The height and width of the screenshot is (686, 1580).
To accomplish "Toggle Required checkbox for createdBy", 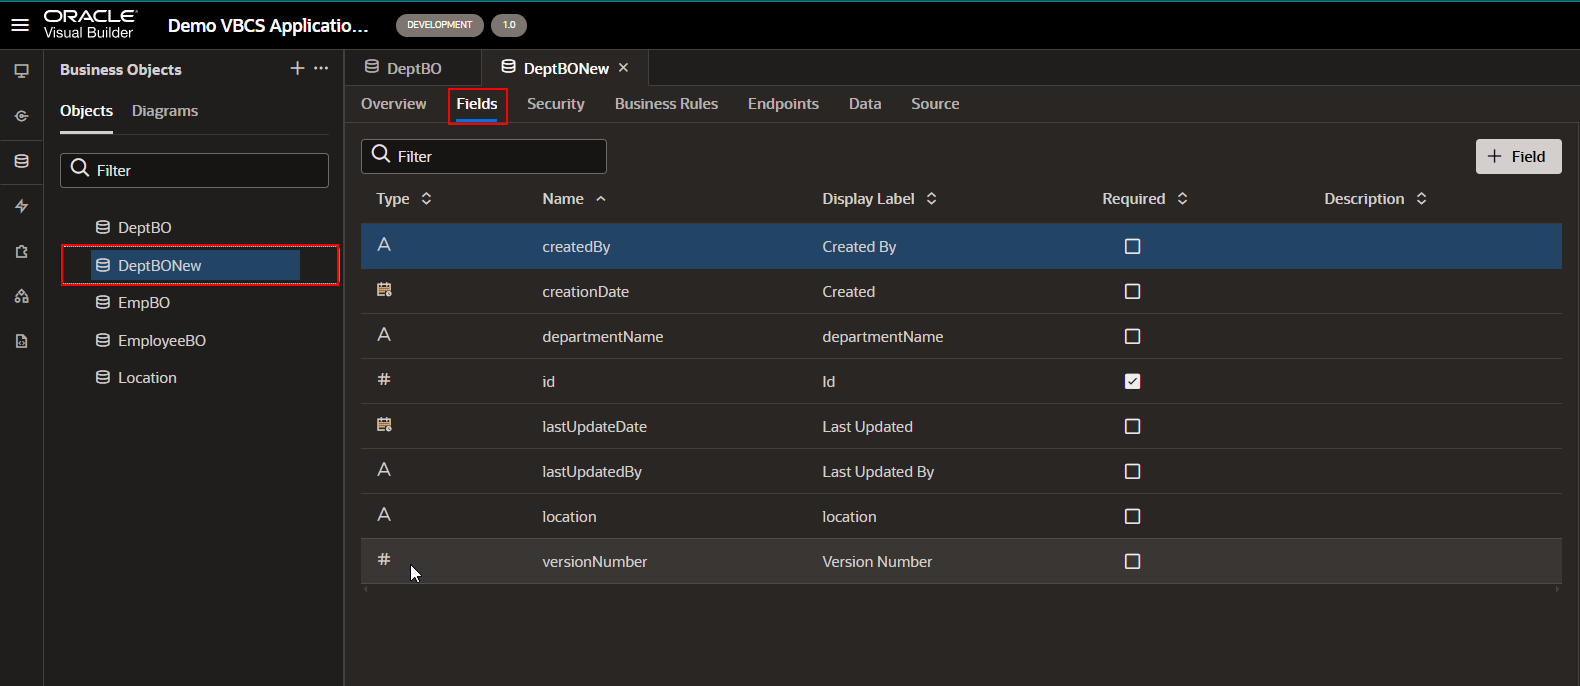I will tap(1132, 246).
